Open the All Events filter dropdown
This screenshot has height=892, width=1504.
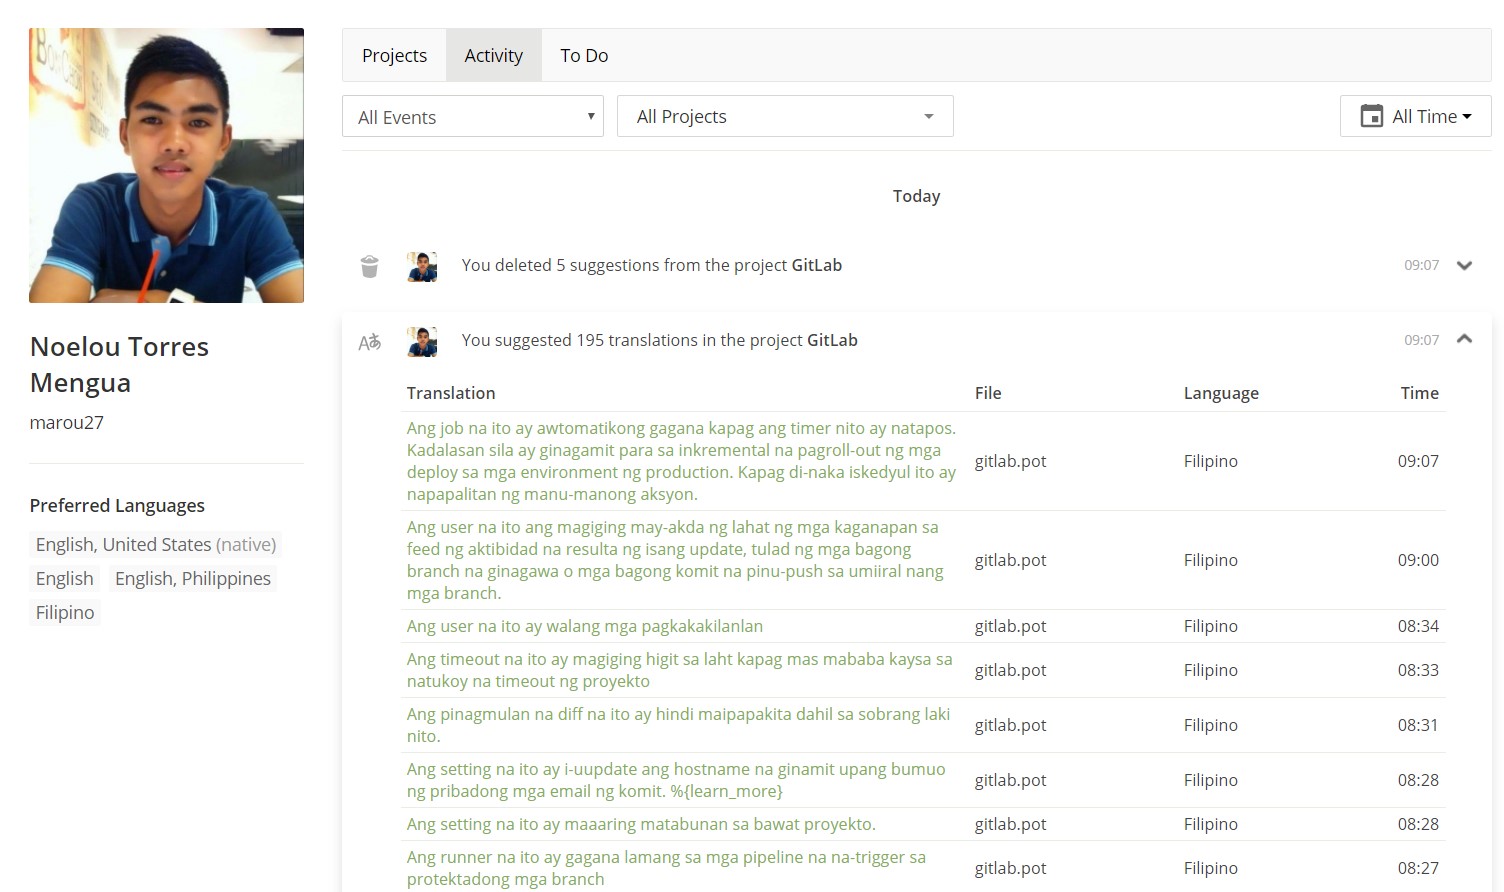click(x=473, y=116)
